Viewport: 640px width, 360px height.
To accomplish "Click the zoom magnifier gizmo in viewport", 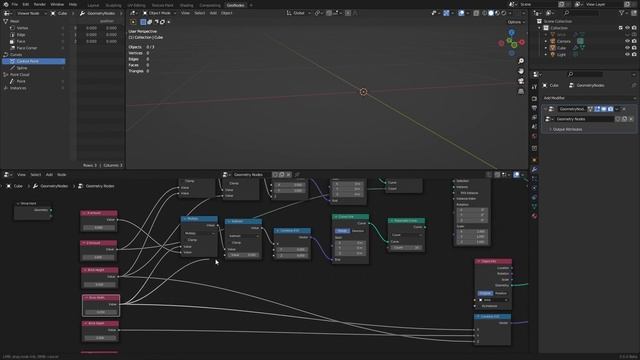I will pos(521,61).
